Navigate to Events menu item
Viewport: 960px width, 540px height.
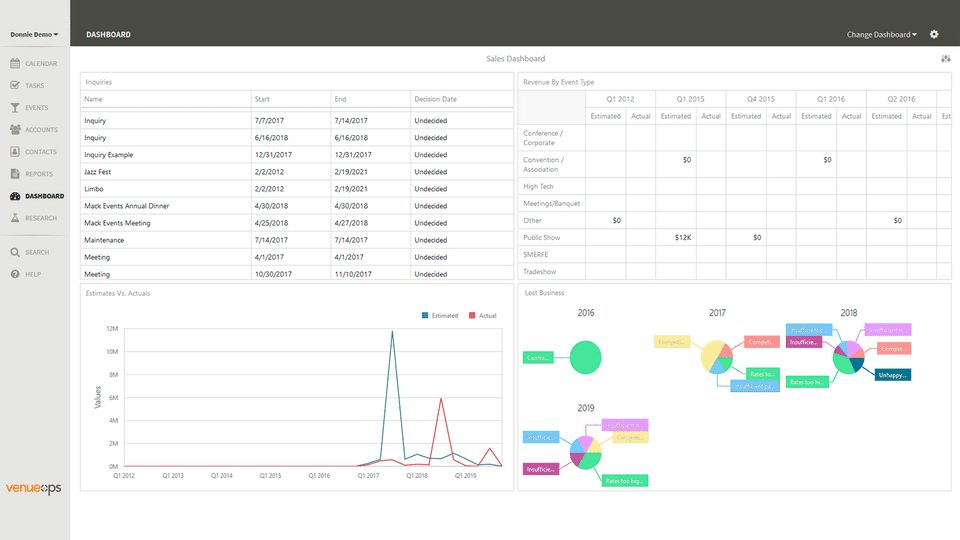pyautogui.click(x=37, y=108)
